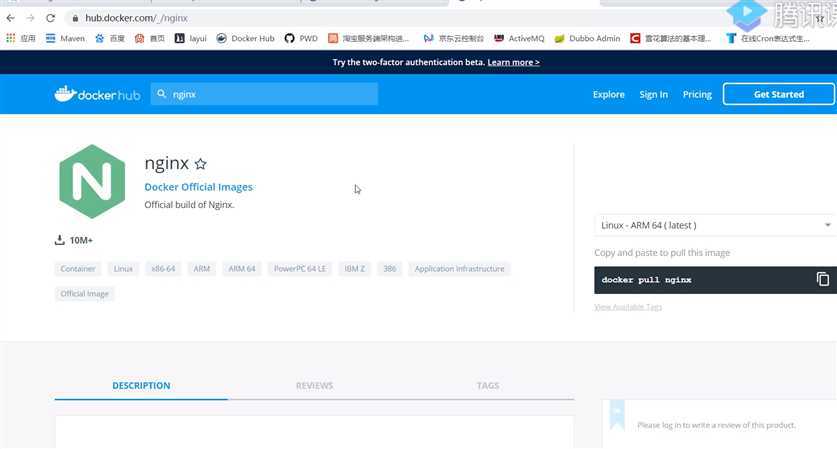Click the PowerPC 64 LE tag chip
The image size is (837, 449).
300,269
